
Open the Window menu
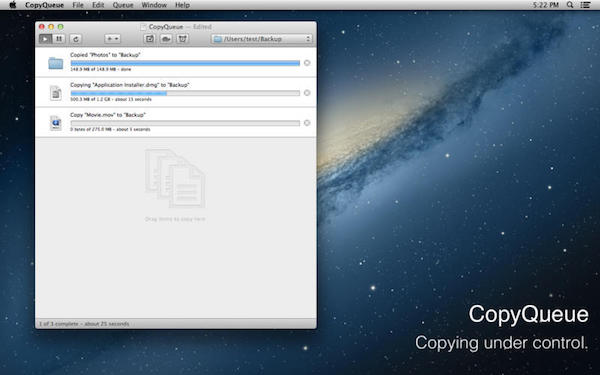154,5
